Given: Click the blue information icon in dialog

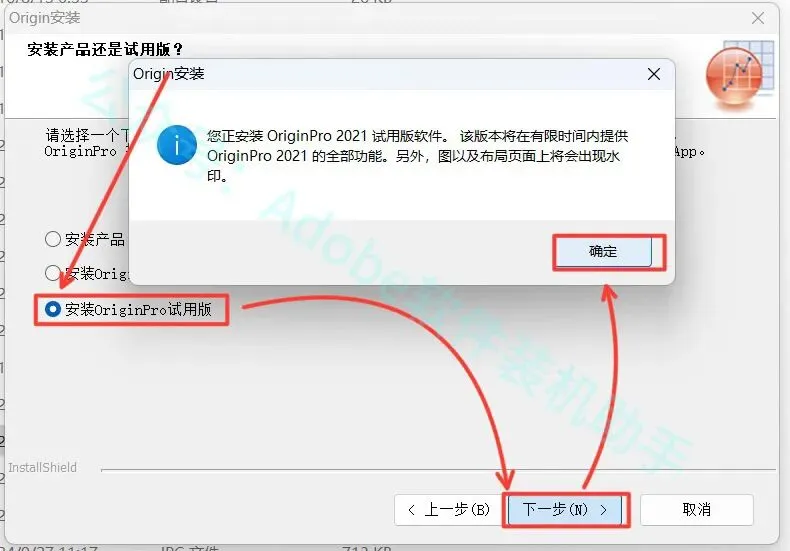Looking at the screenshot, I should click(x=176, y=145).
